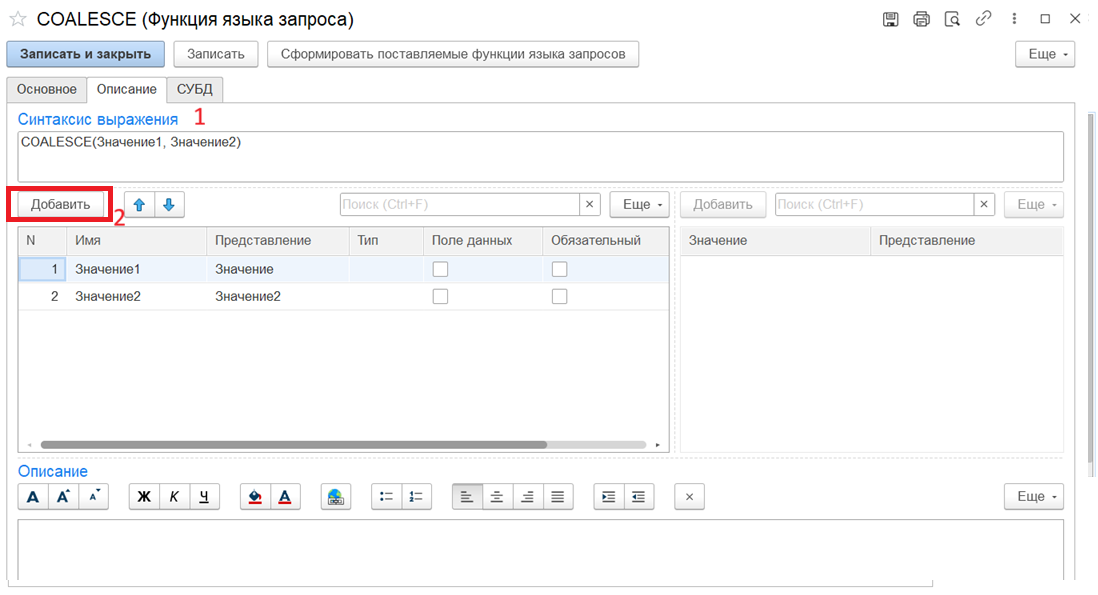This screenshot has height=595, width=1098.
Task: Enable 'Поле данных' checkbox for Значение2
Action: coord(440,297)
